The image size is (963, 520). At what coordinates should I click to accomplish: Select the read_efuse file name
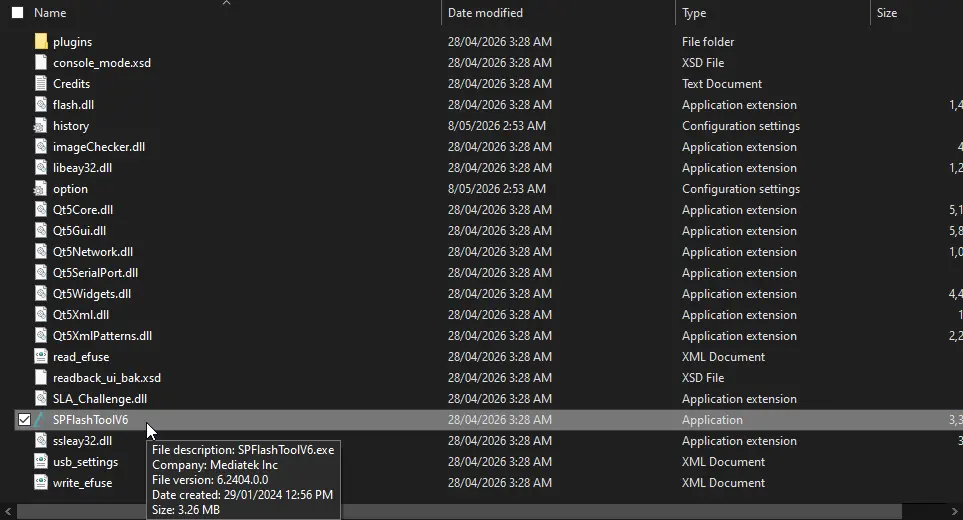(x=81, y=357)
